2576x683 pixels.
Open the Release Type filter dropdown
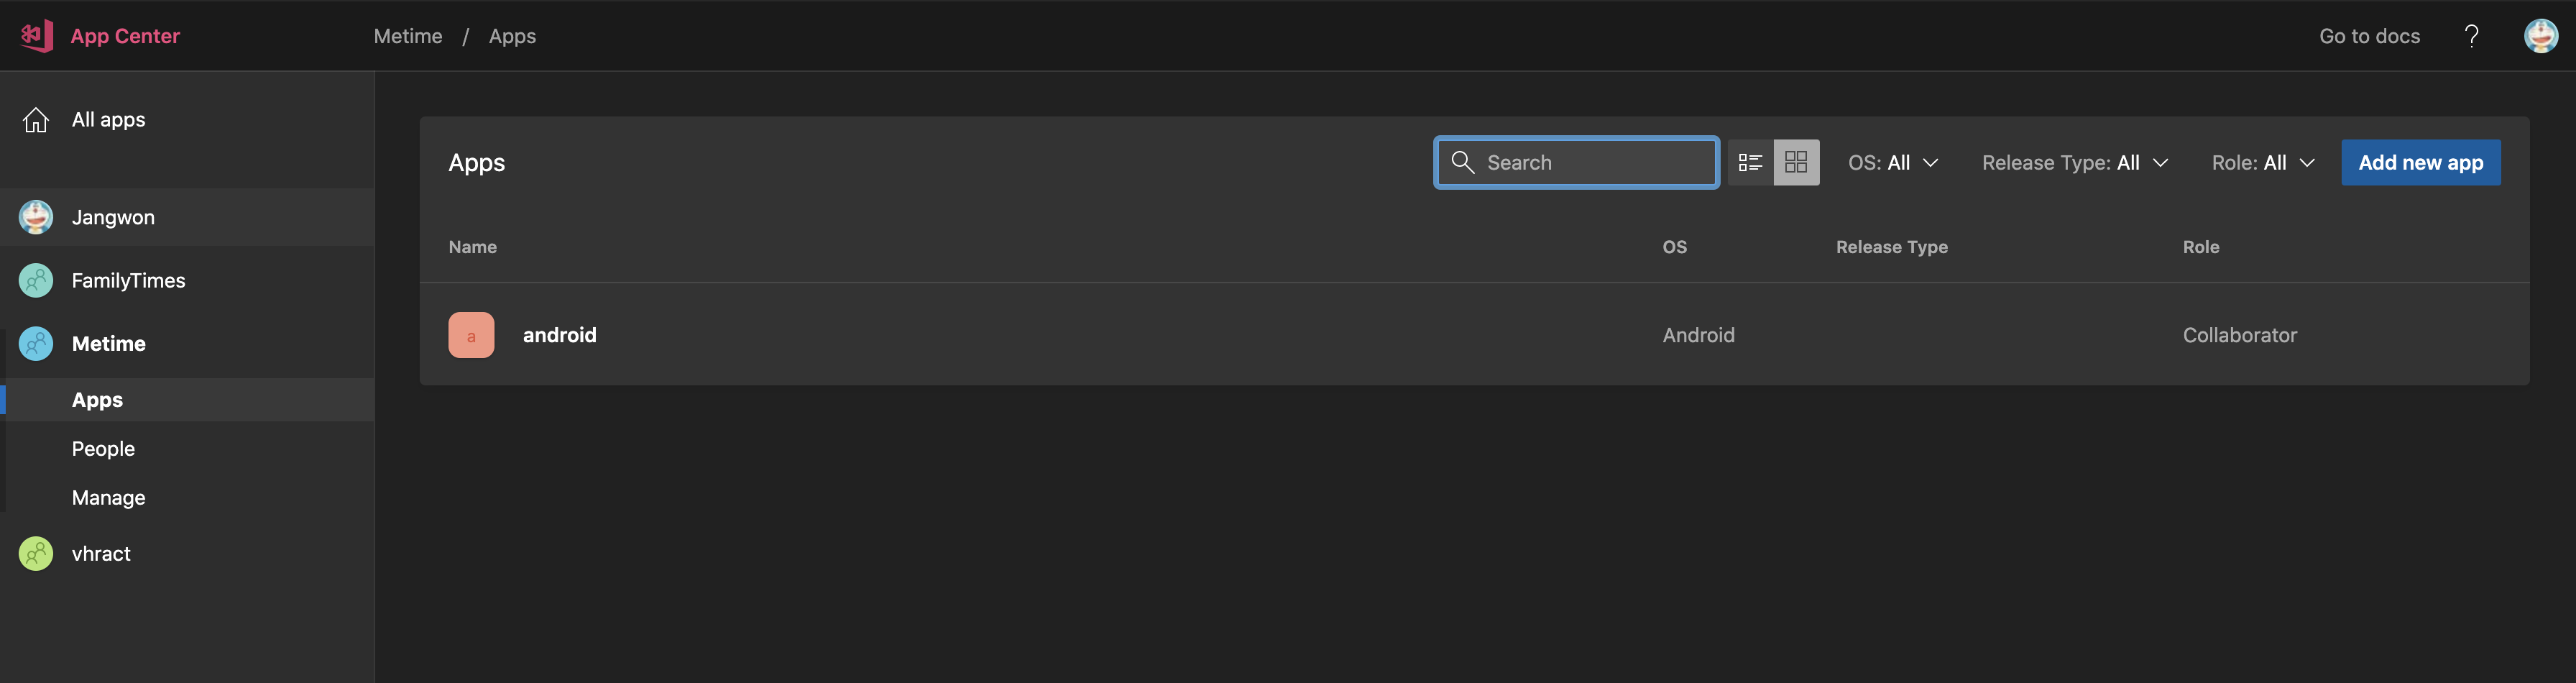(2075, 162)
